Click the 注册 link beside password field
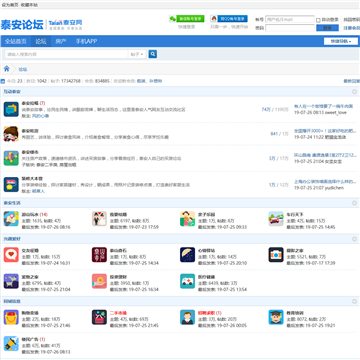This screenshot has height=360, width=360. tap(352, 28)
